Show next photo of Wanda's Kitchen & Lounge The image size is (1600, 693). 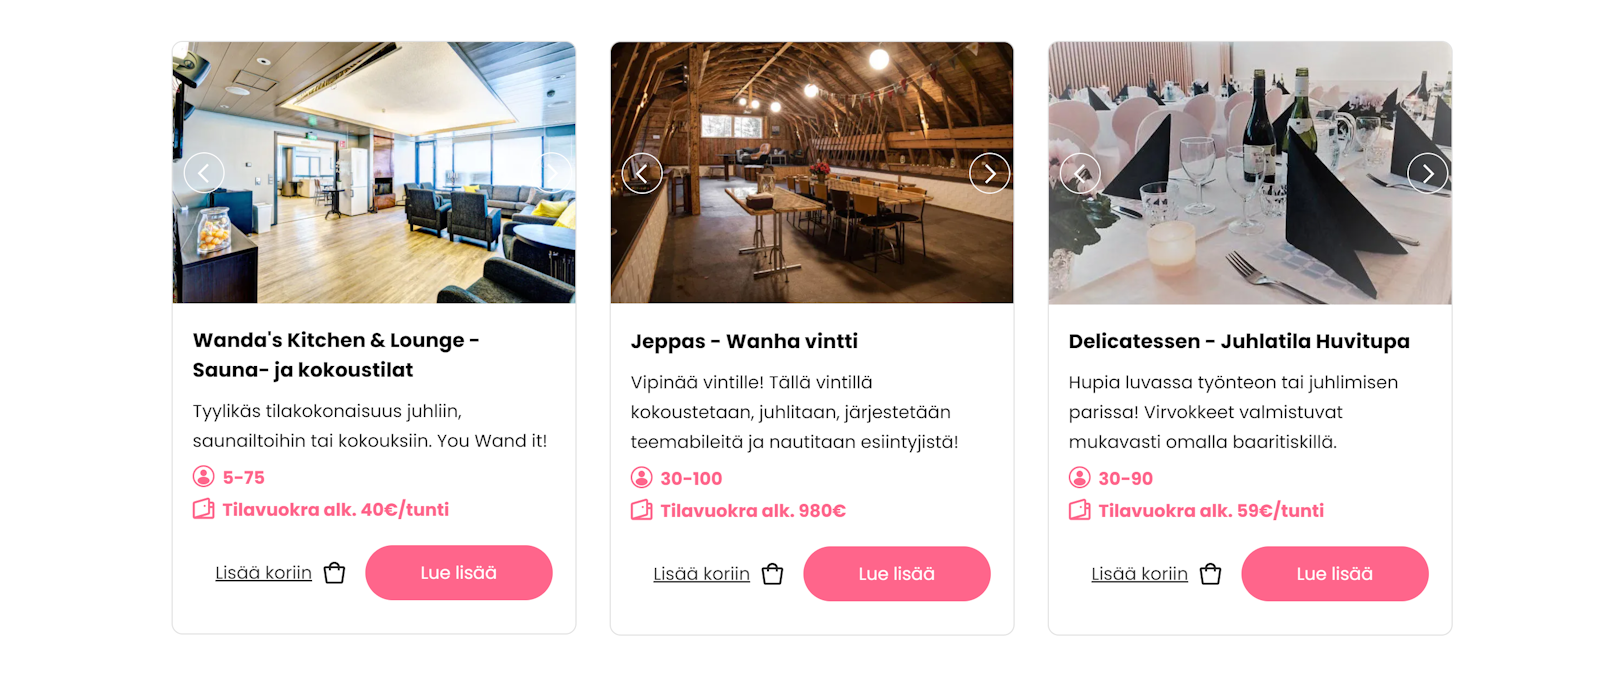click(552, 173)
